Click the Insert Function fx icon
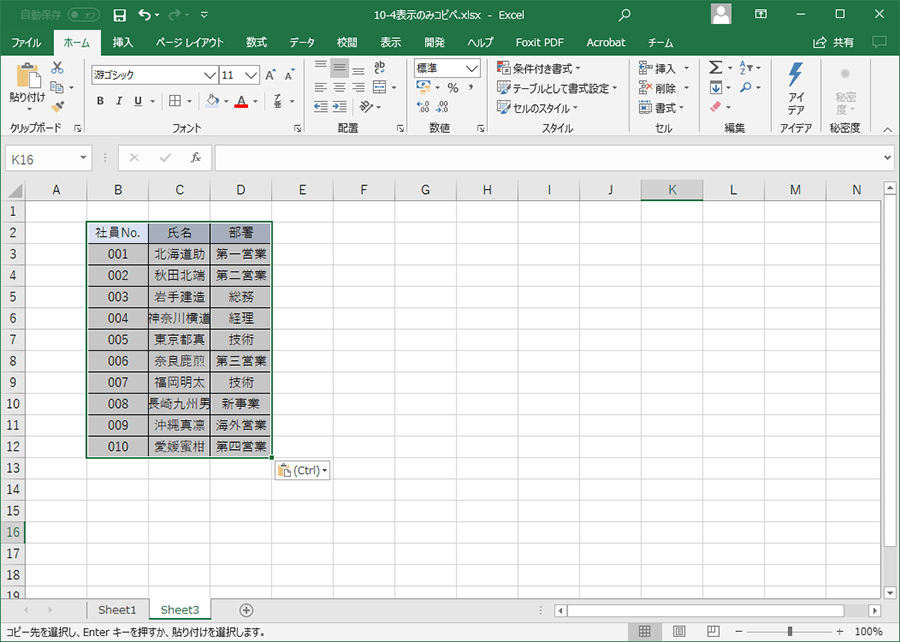Screen dimensions: 900x642 (x=196, y=157)
